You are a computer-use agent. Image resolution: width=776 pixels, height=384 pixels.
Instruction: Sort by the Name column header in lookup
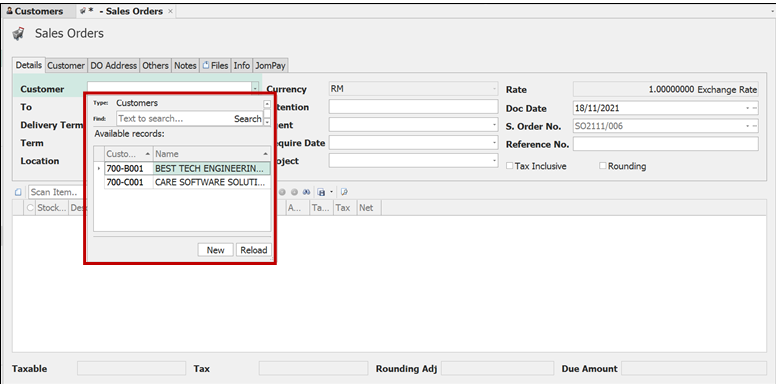(x=212, y=154)
